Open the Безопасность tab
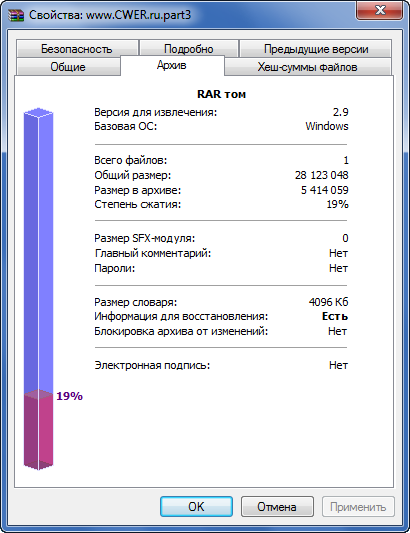 (77, 49)
